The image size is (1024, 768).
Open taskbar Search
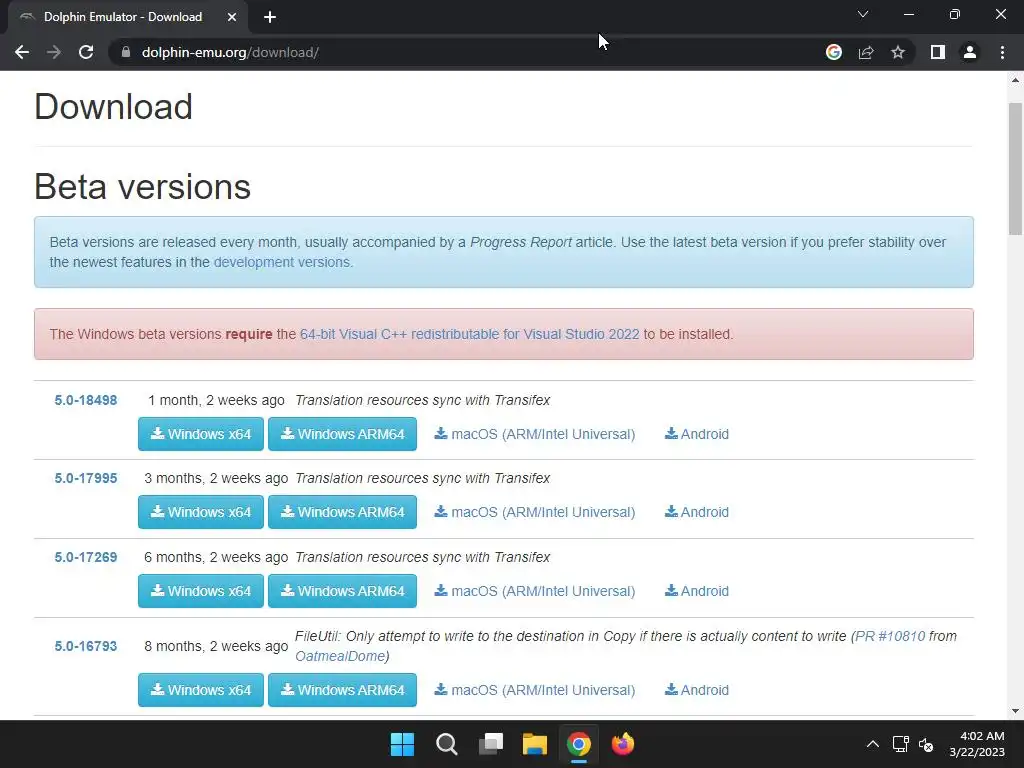[x=447, y=744]
